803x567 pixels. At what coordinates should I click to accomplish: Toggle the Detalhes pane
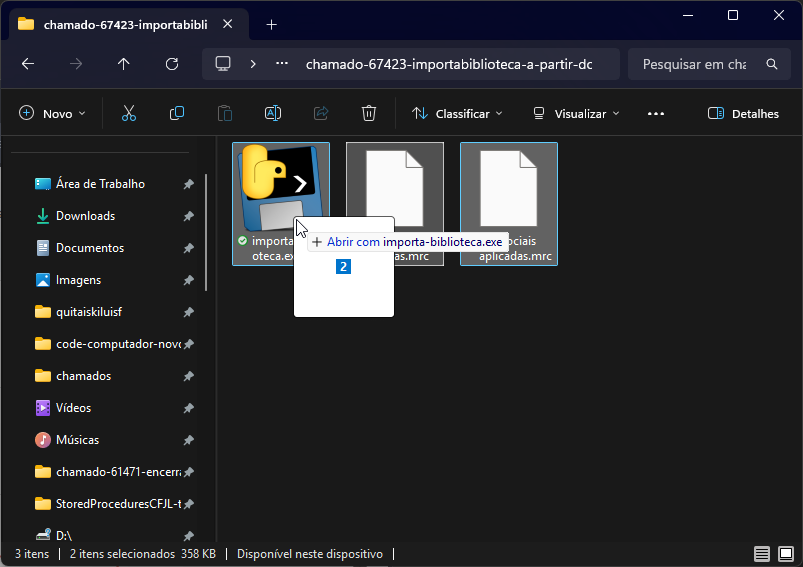tap(743, 114)
